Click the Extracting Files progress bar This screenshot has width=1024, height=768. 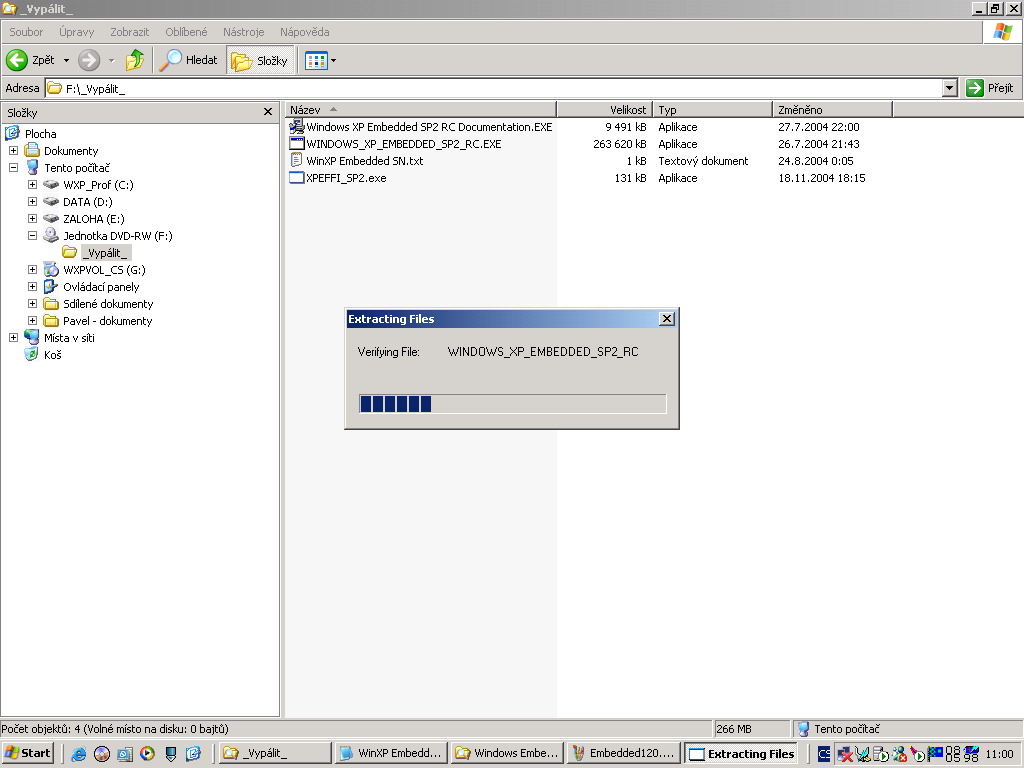pyautogui.click(x=513, y=404)
